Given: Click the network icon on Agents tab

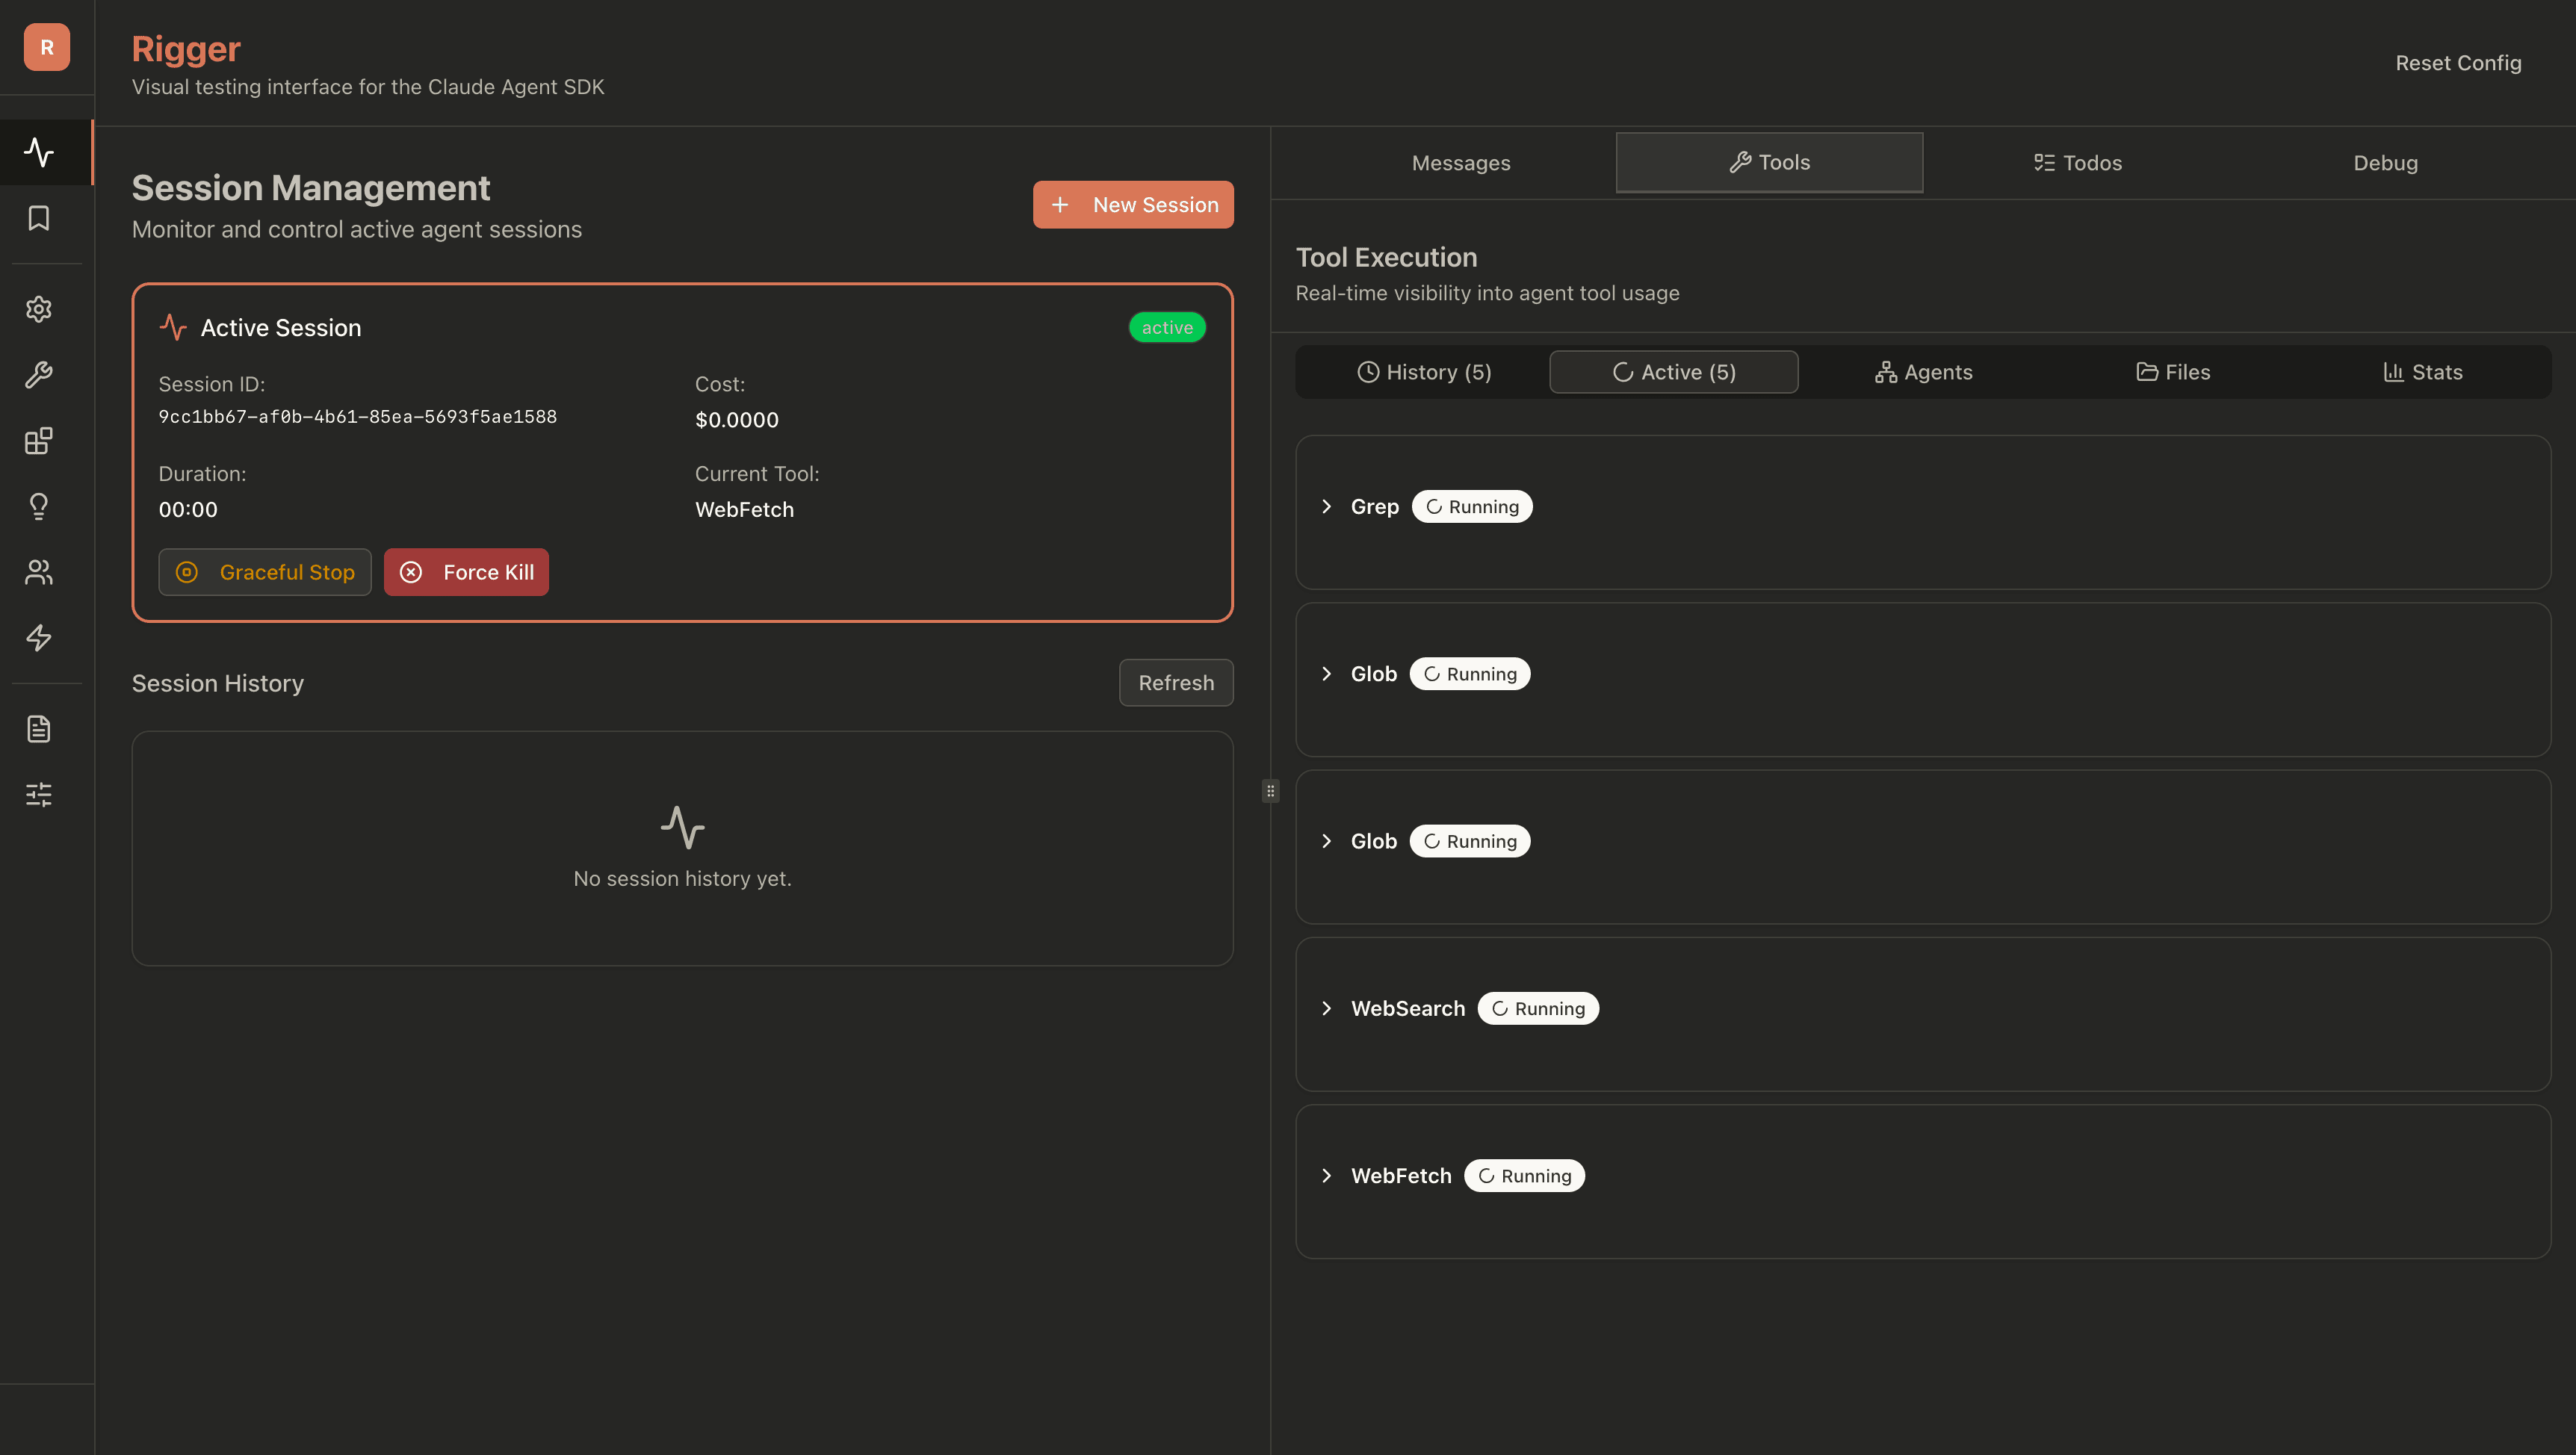Looking at the screenshot, I should tap(1886, 372).
